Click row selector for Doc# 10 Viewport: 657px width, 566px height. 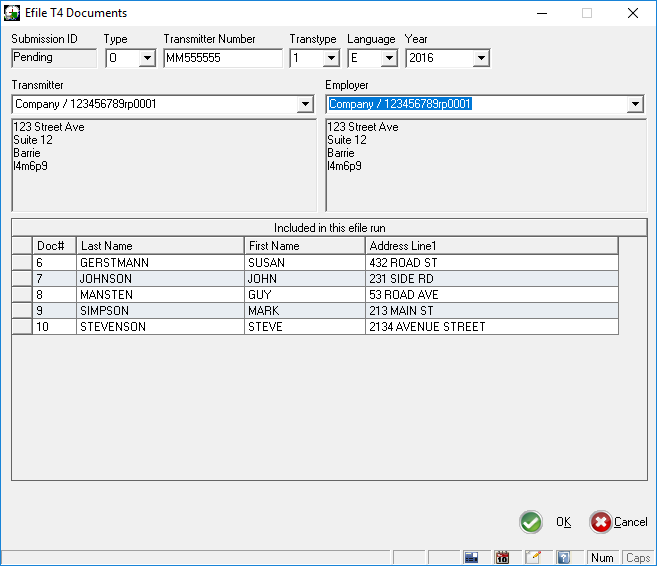[x=22, y=327]
